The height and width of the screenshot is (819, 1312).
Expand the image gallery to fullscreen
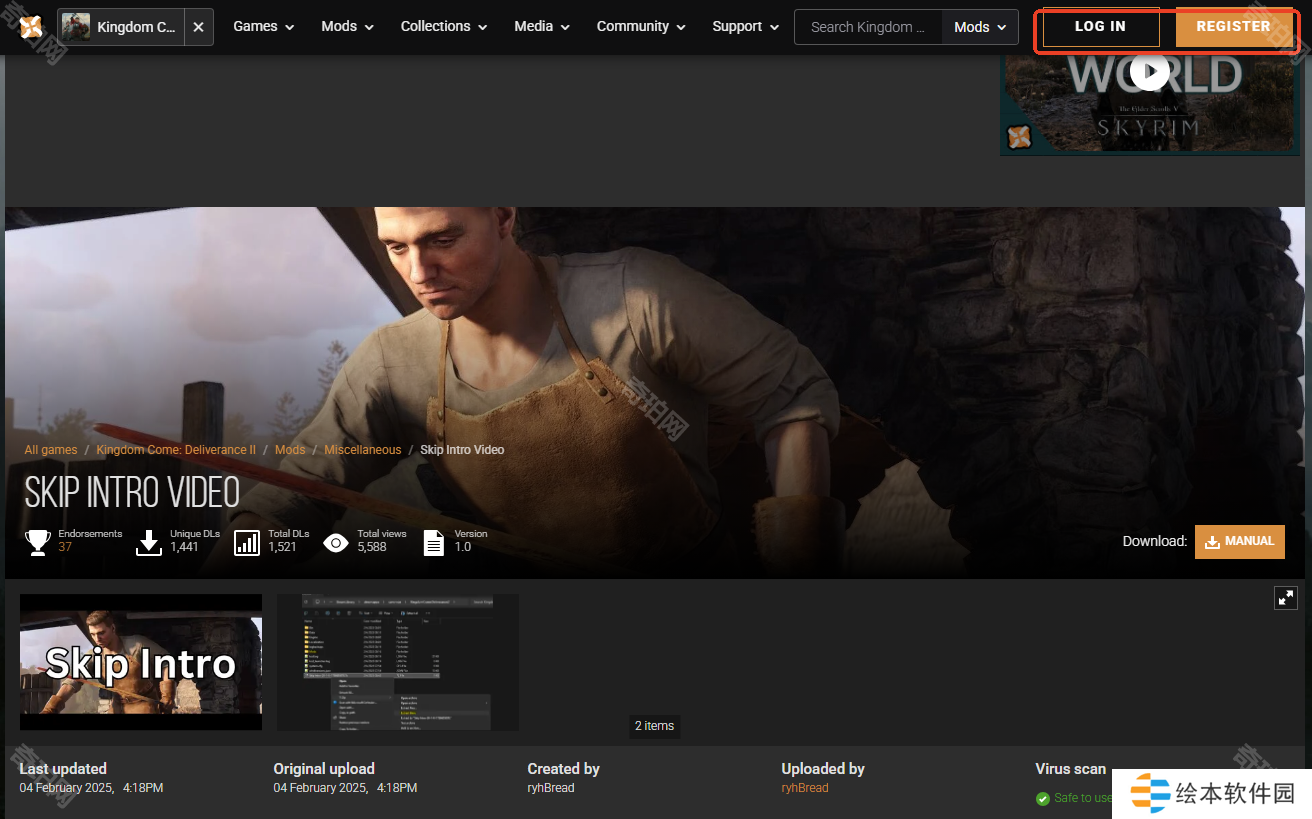click(1285, 598)
